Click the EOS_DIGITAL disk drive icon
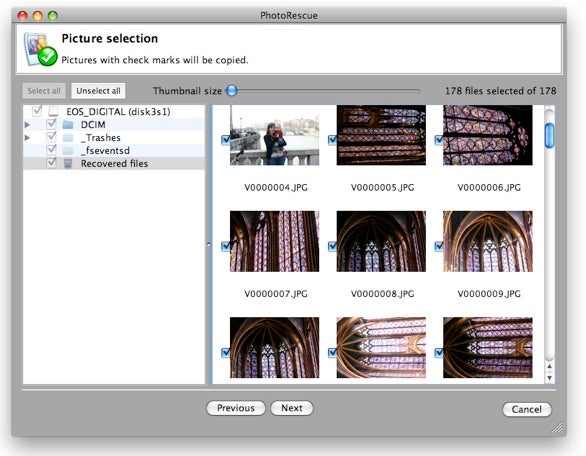 [53, 111]
